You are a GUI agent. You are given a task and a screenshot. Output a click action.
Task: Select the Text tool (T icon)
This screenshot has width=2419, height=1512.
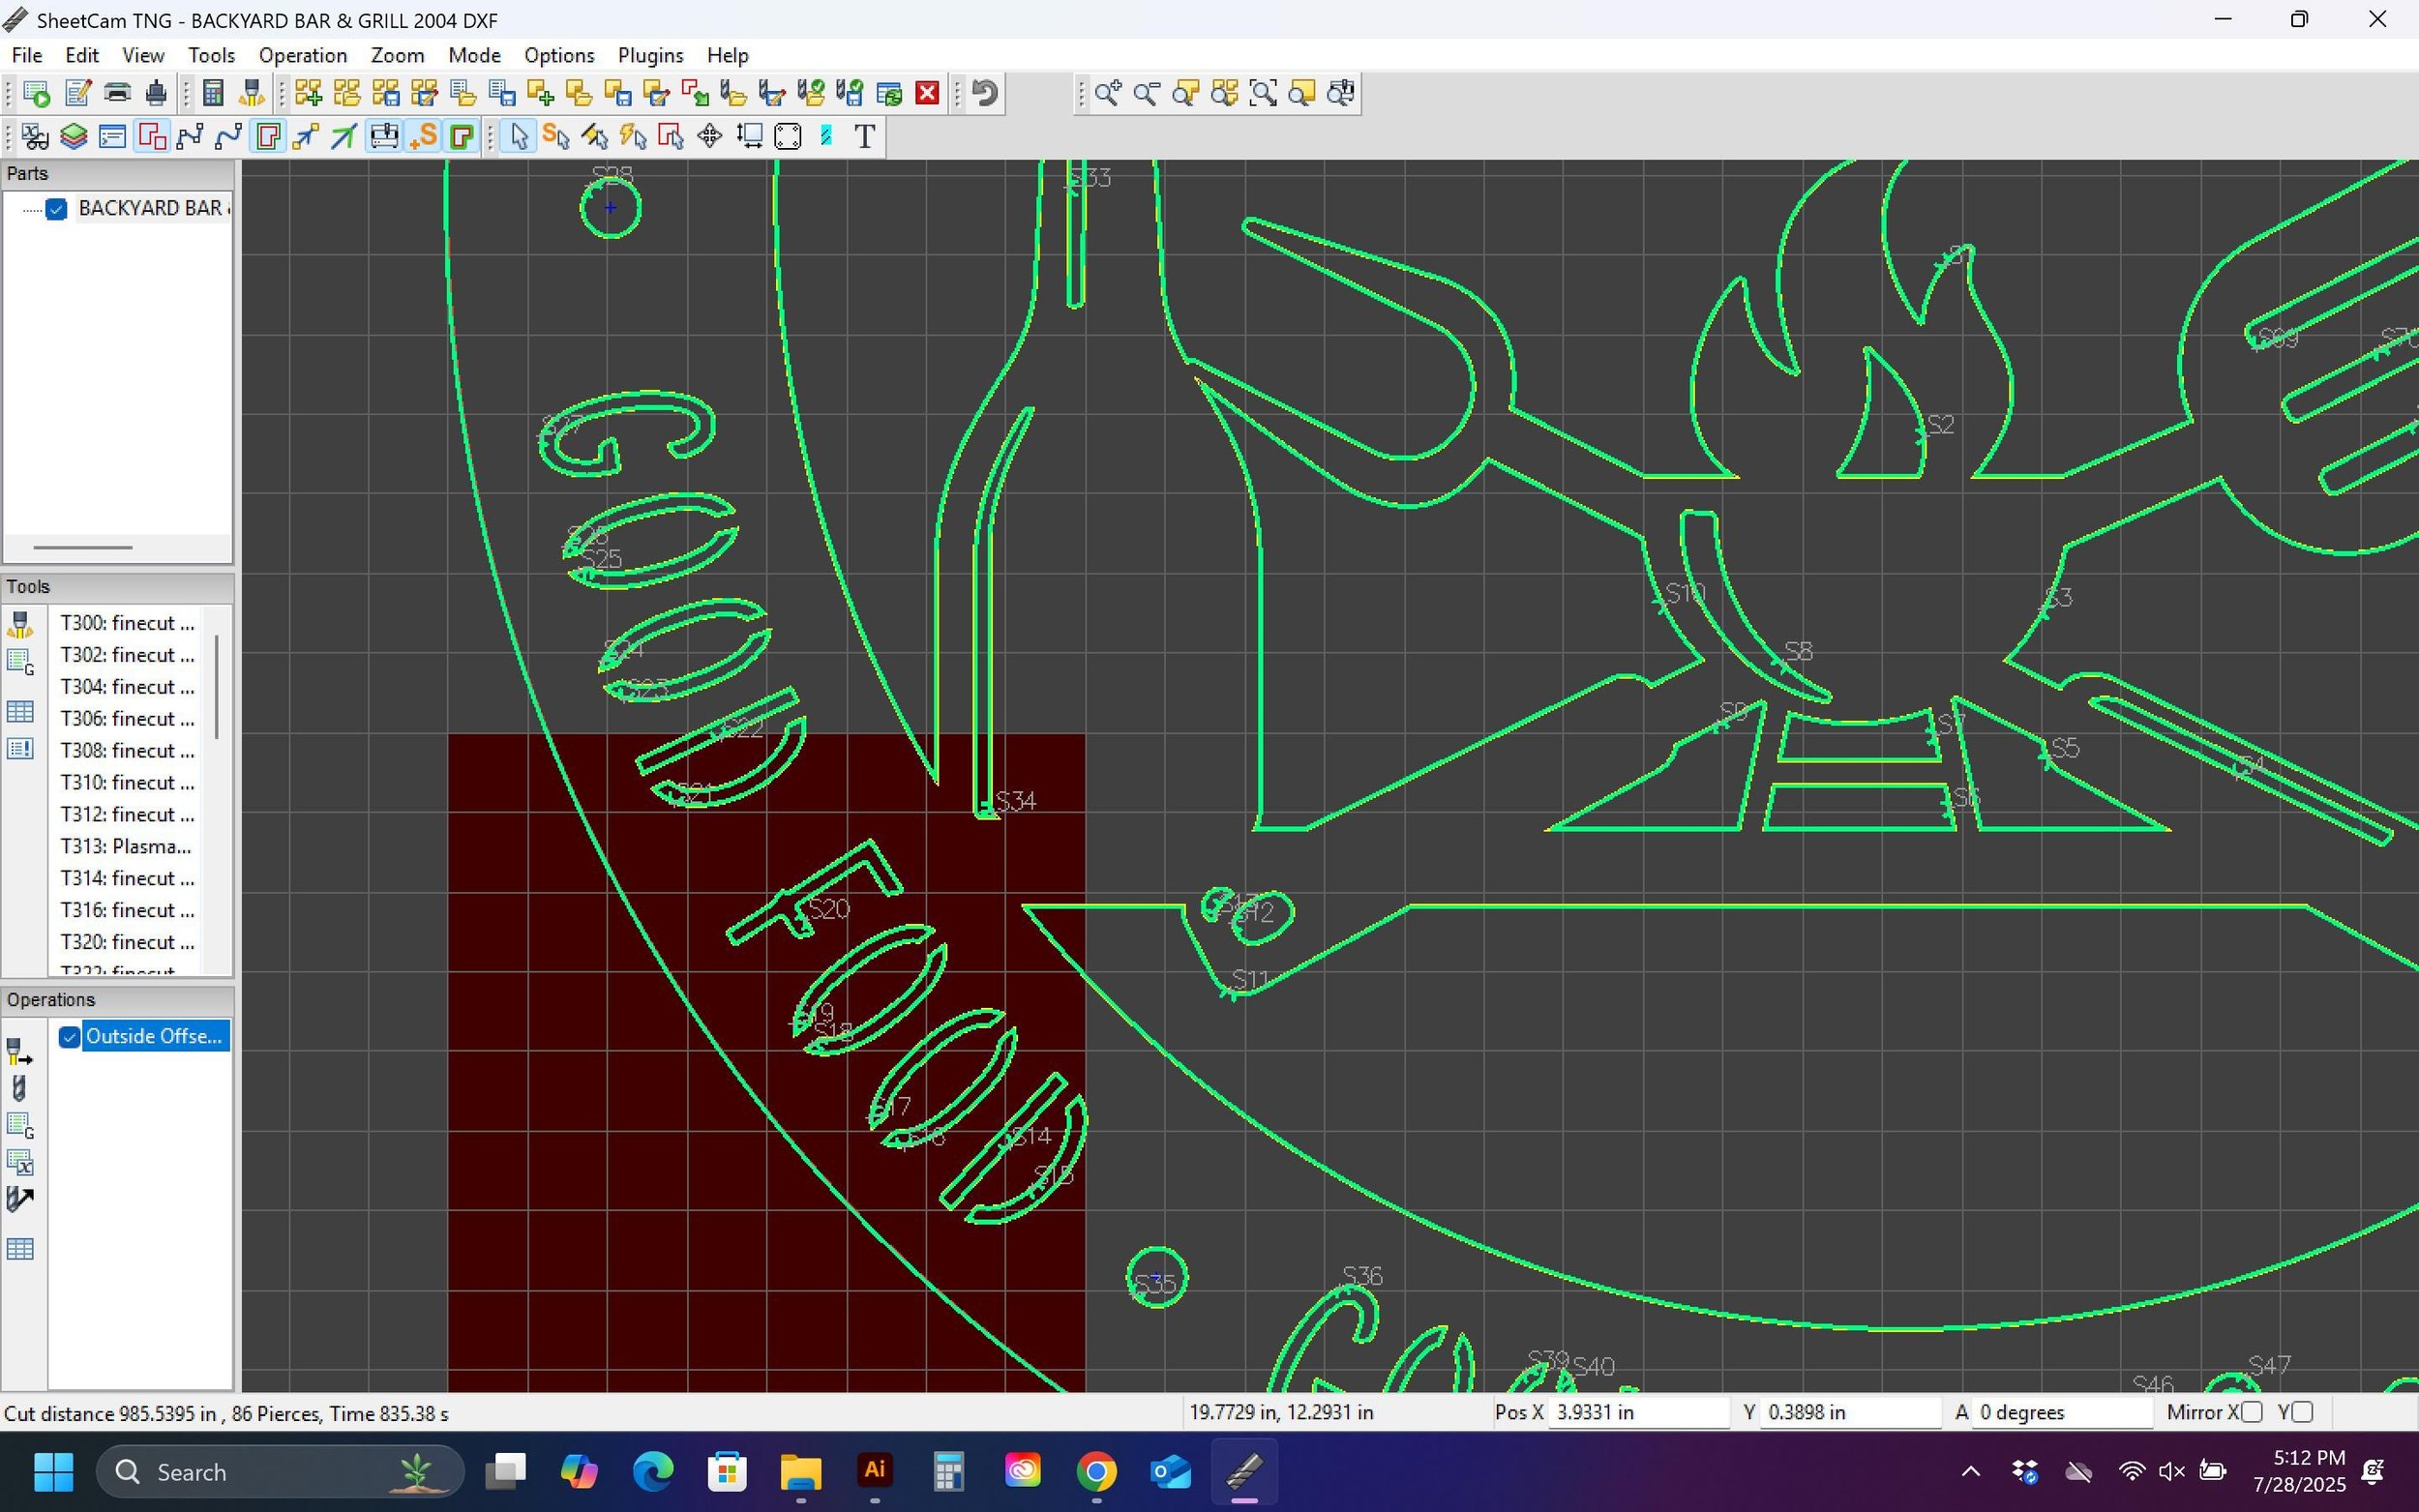865,136
